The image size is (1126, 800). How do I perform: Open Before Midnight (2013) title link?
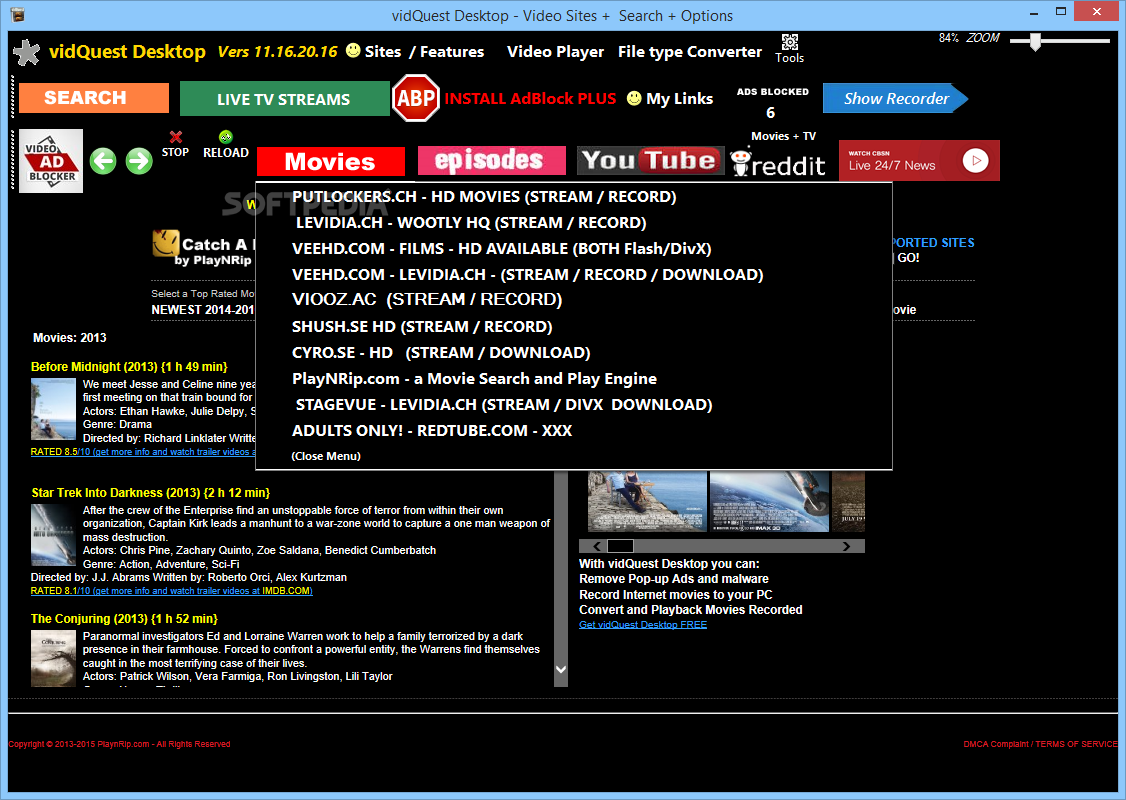tap(129, 367)
